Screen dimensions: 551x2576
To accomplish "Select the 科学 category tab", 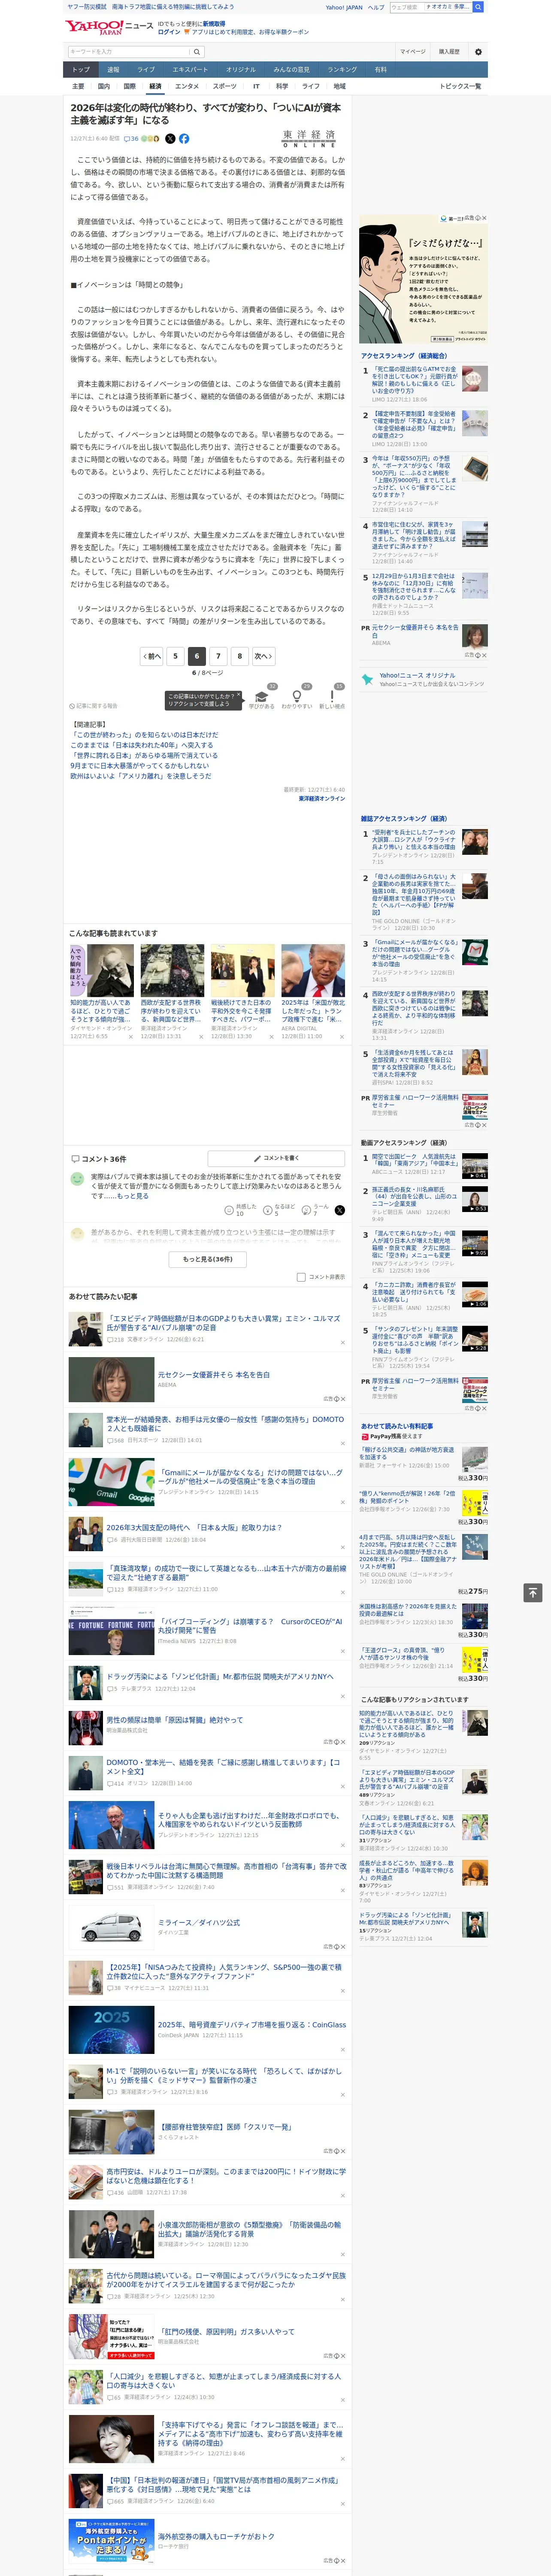I will click(282, 86).
